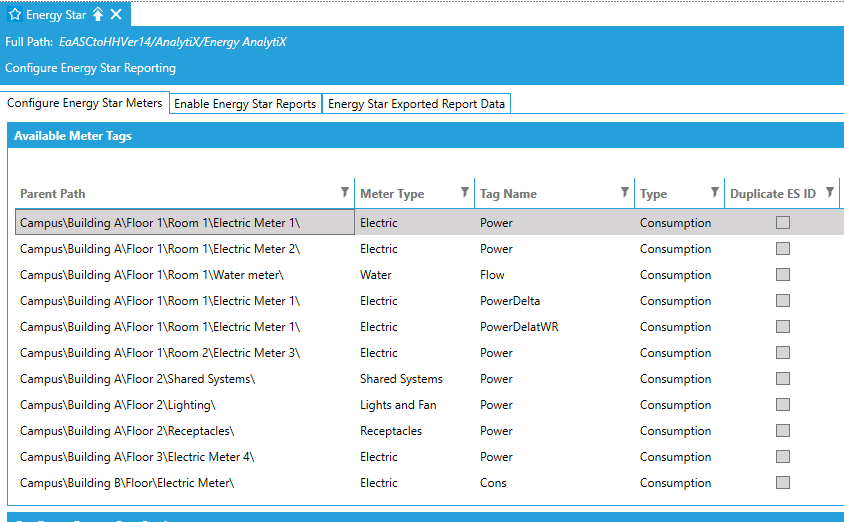844x522 pixels.
Task: Sort by Parent Path column header
Action: click(x=53, y=194)
